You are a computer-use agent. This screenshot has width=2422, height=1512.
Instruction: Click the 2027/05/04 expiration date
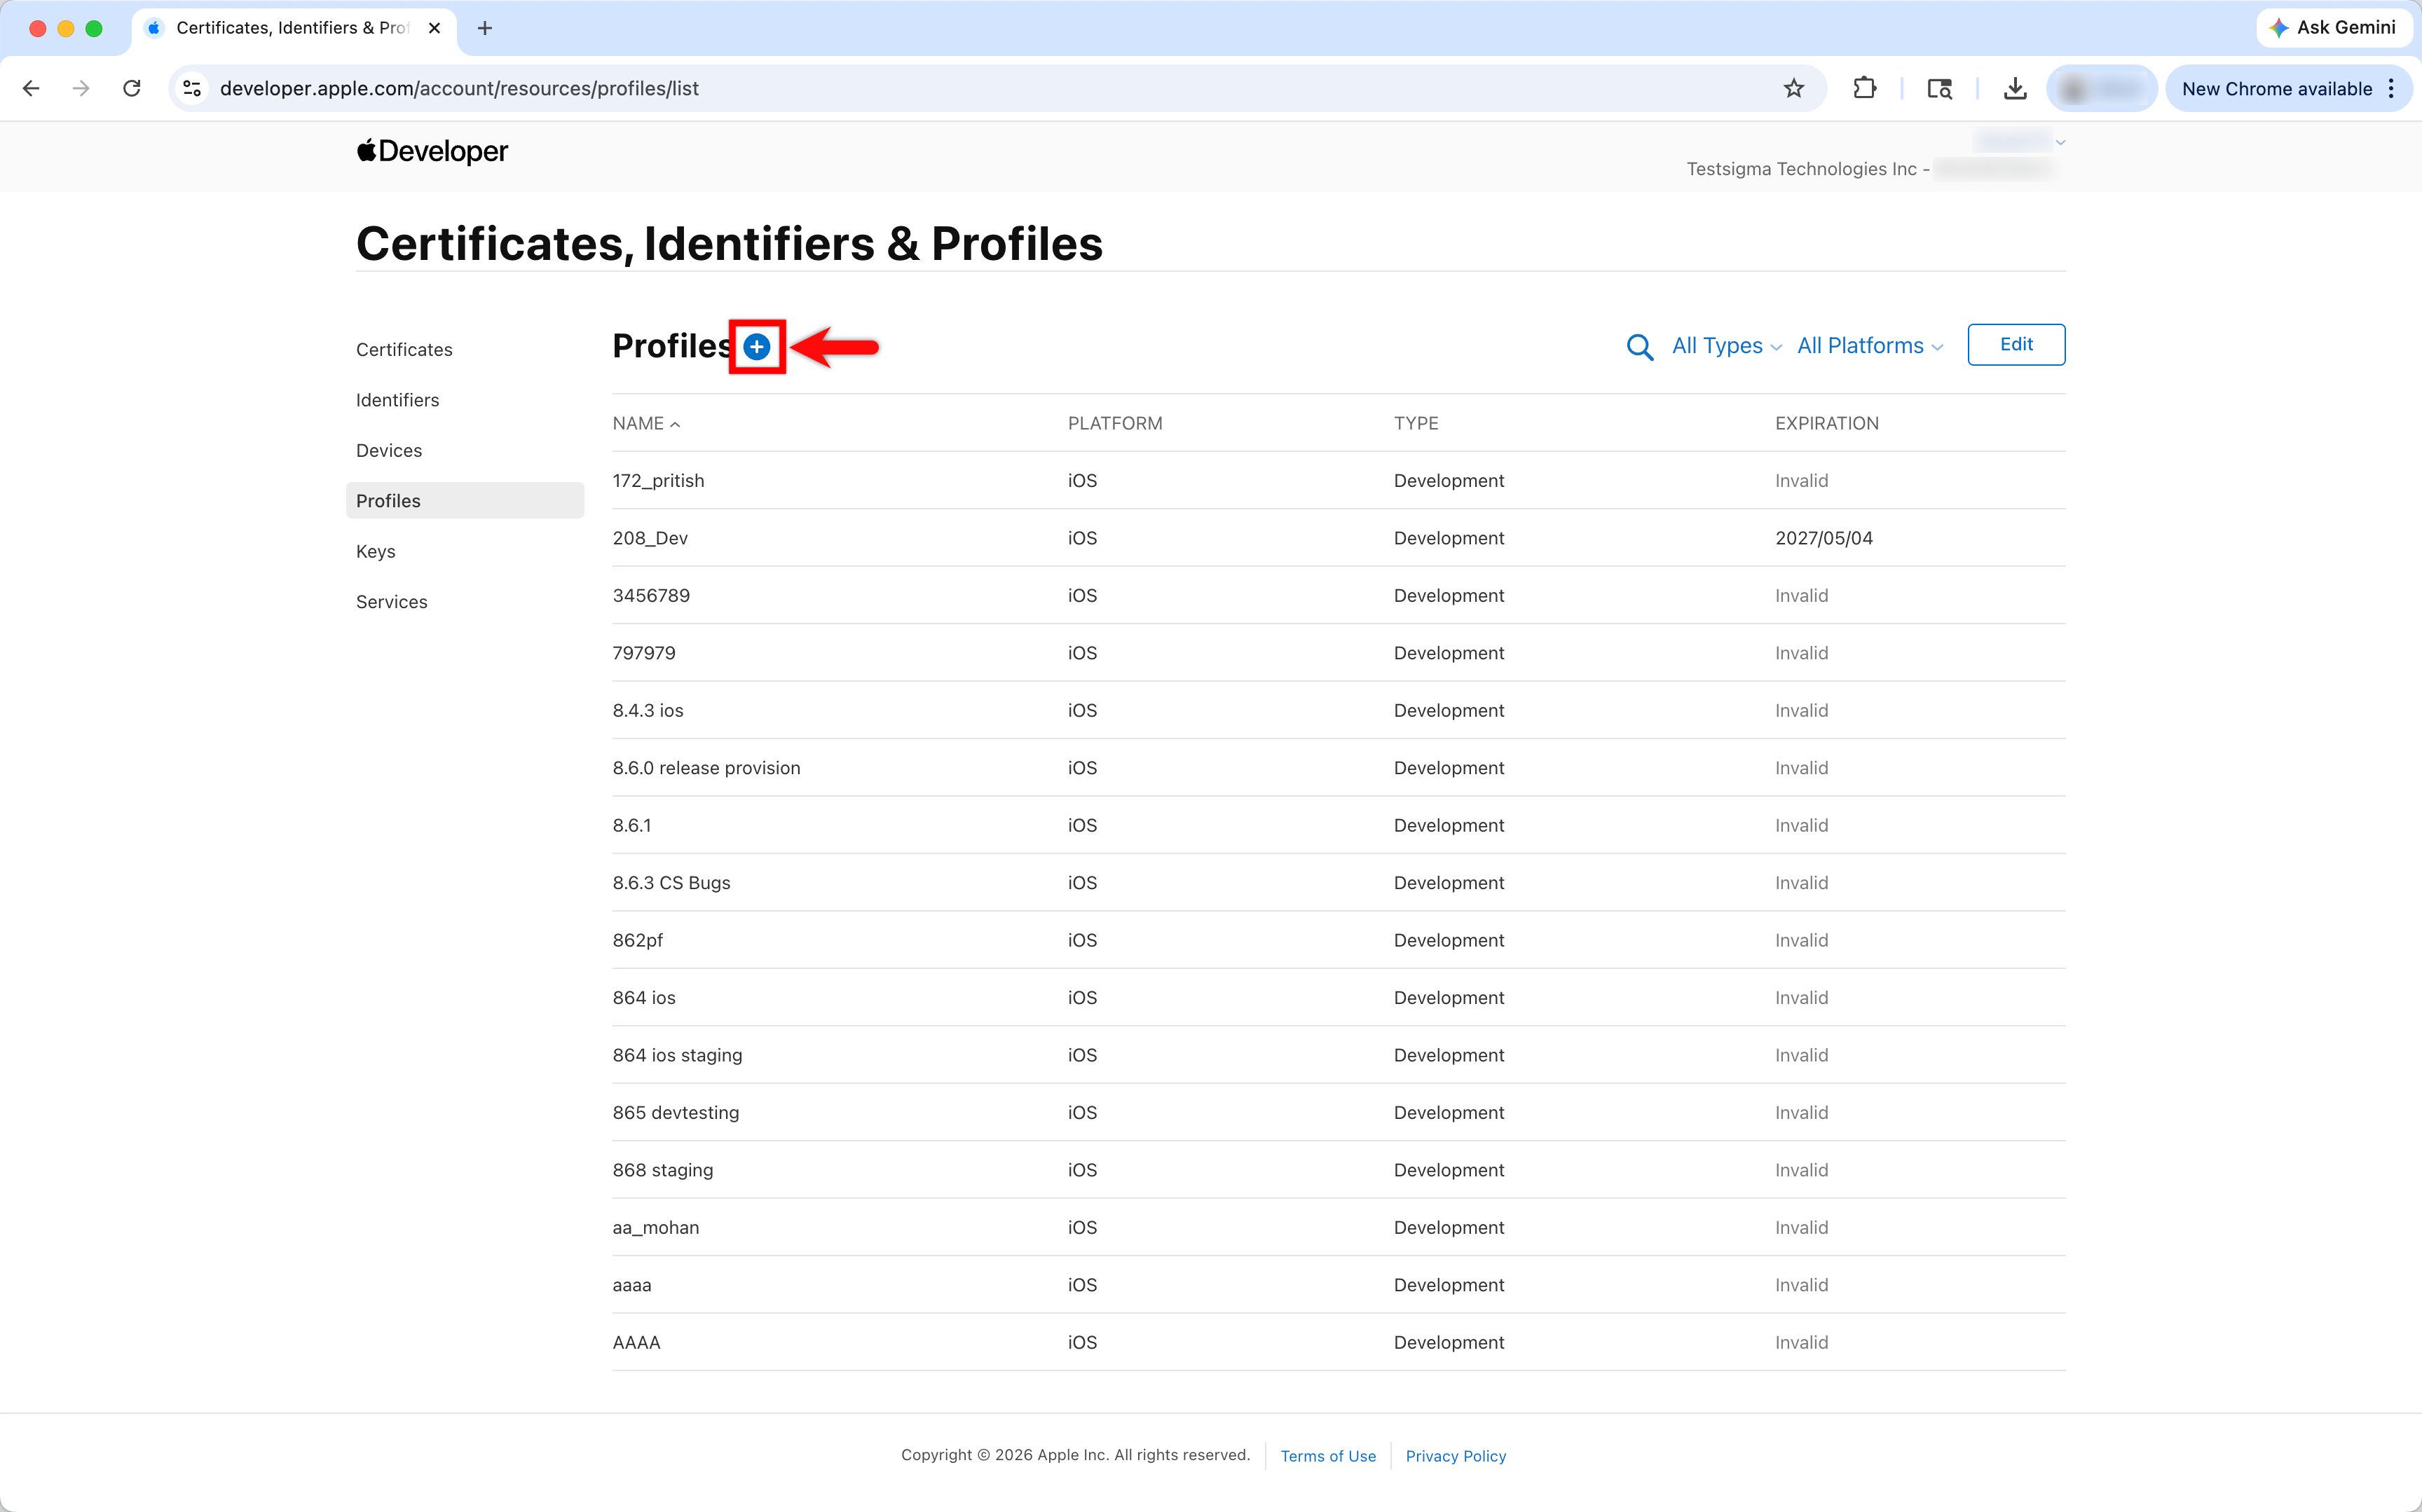[x=1824, y=538]
